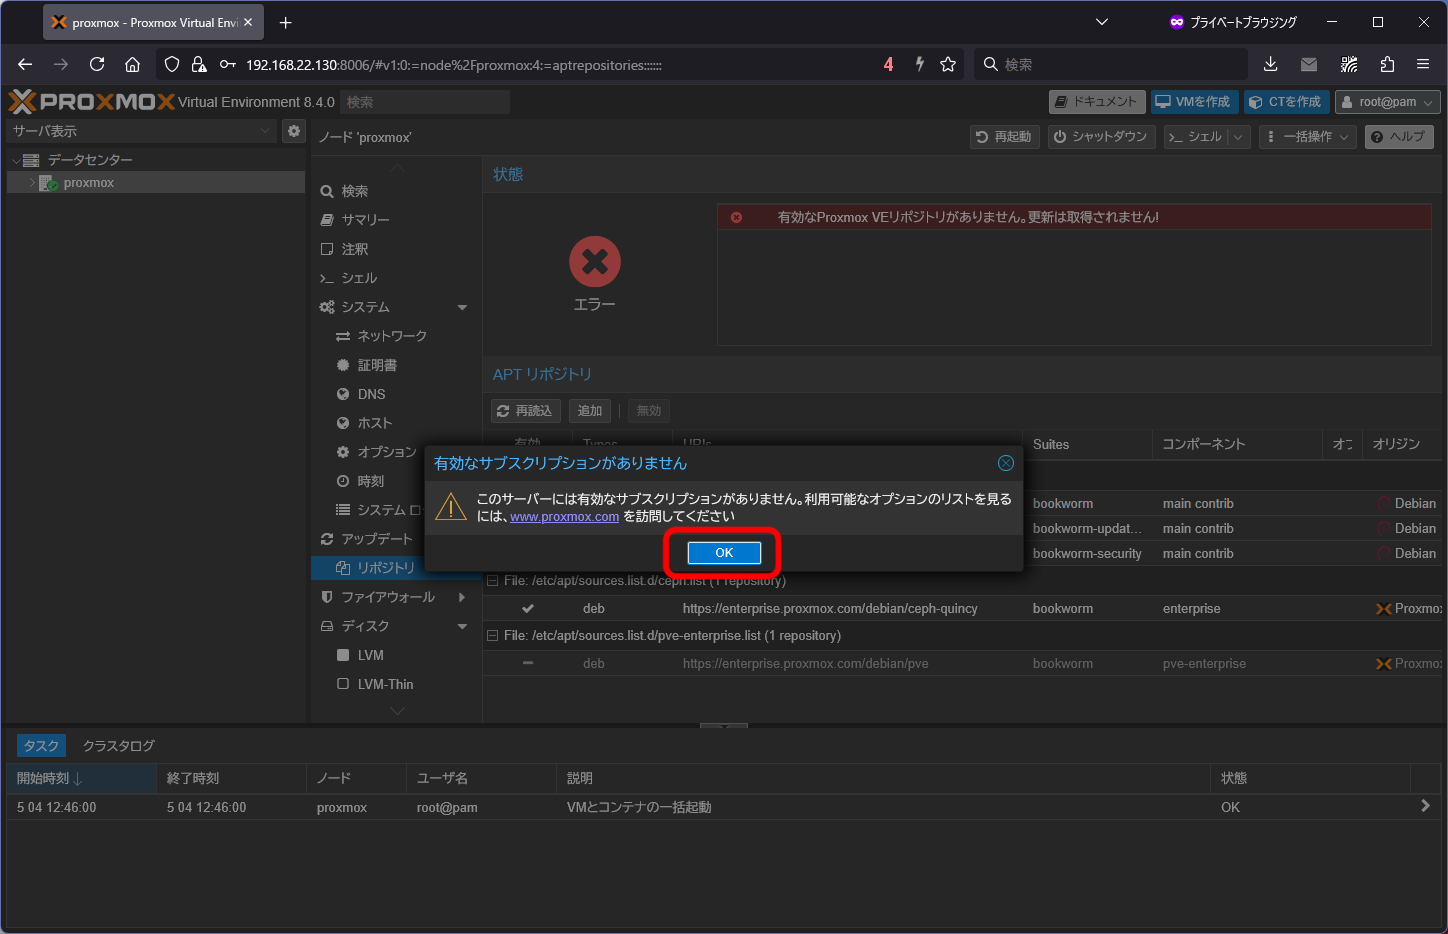Open 注釈 notes menu item

pos(396,249)
